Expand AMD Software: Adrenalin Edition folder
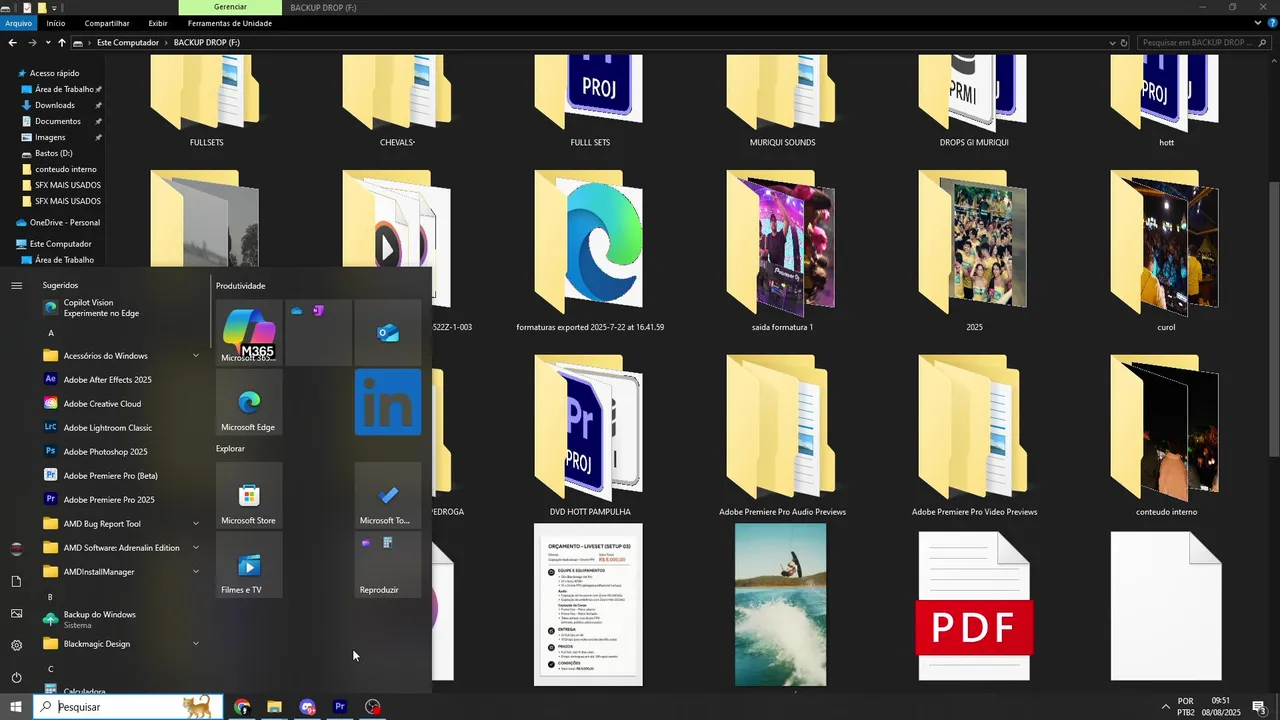Image resolution: width=1280 pixels, height=720 pixels. pyautogui.click(x=196, y=548)
